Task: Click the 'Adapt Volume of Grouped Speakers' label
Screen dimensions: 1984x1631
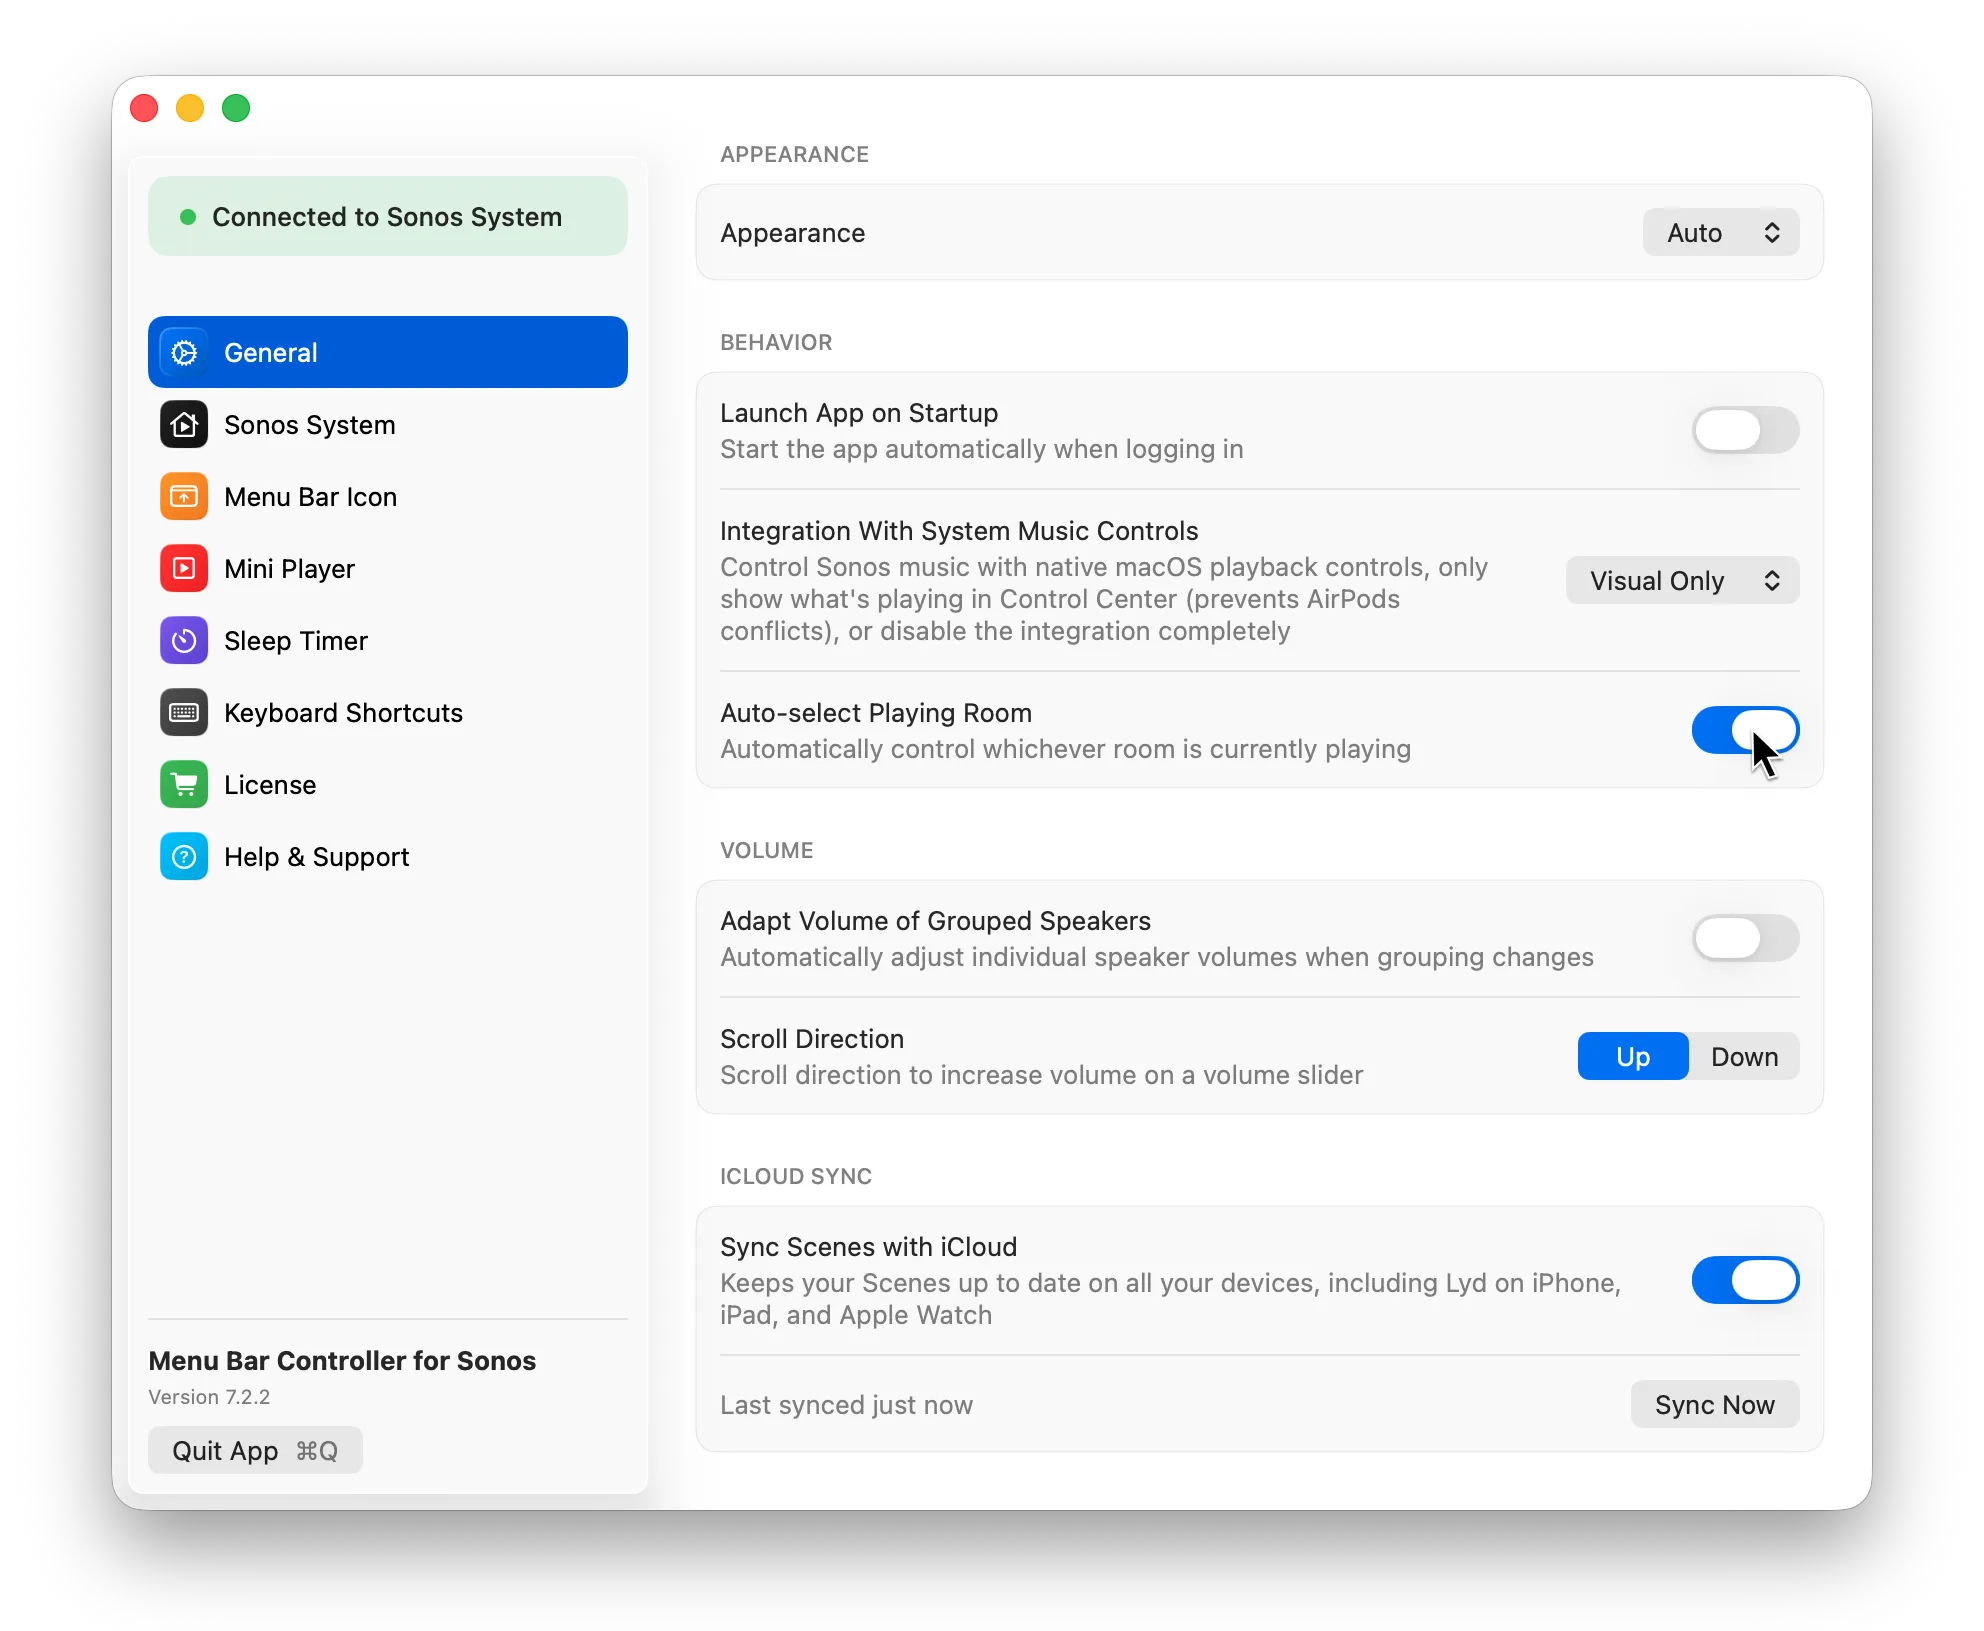Action: tap(935, 921)
